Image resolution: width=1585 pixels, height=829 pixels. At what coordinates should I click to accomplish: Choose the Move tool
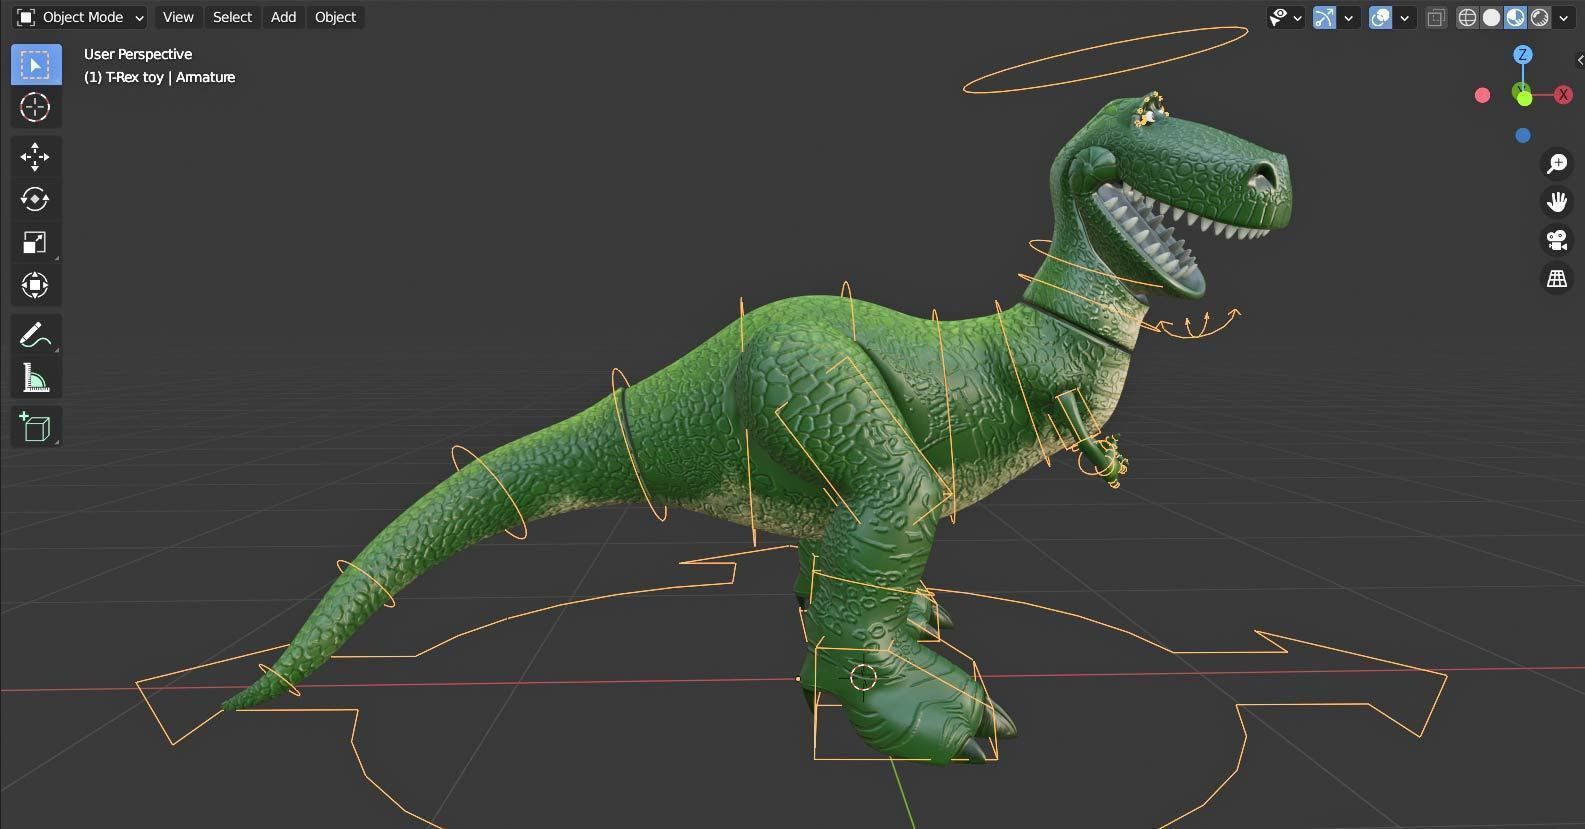click(36, 157)
